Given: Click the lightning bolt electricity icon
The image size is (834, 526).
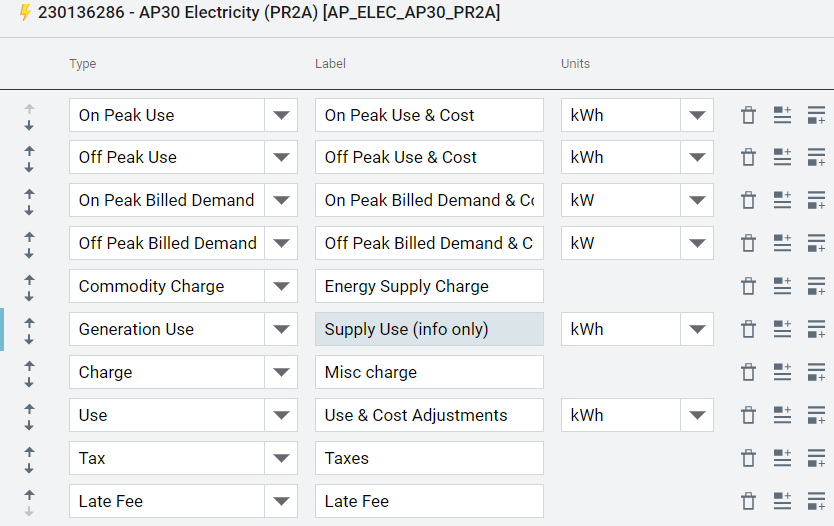Looking at the screenshot, I should [x=24, y=12].
